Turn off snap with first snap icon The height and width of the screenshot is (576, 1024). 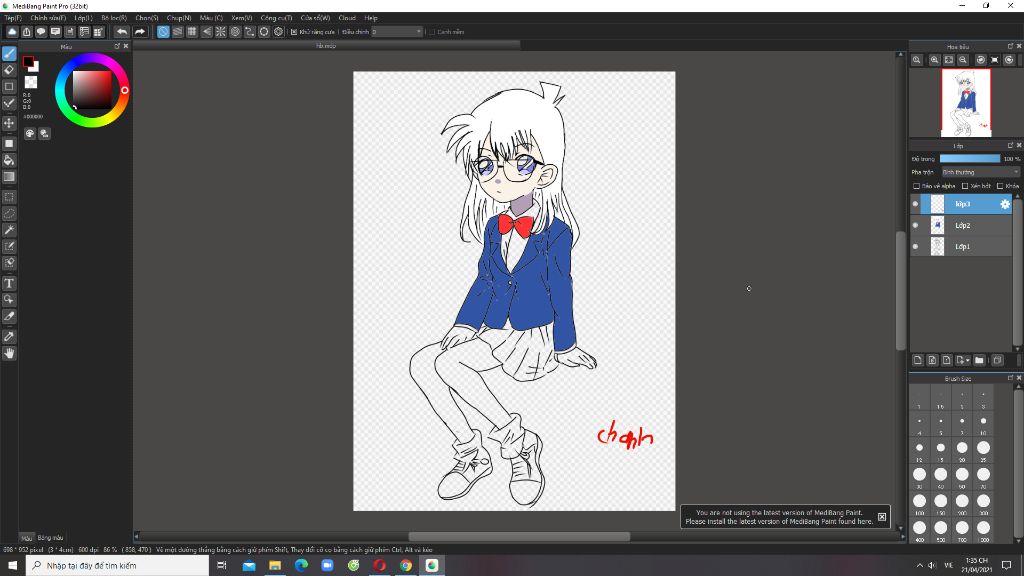coord(163,31)
